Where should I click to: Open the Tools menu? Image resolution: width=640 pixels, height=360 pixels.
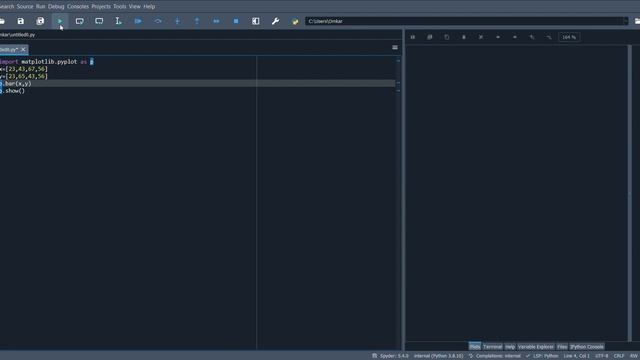pos(120,7)
